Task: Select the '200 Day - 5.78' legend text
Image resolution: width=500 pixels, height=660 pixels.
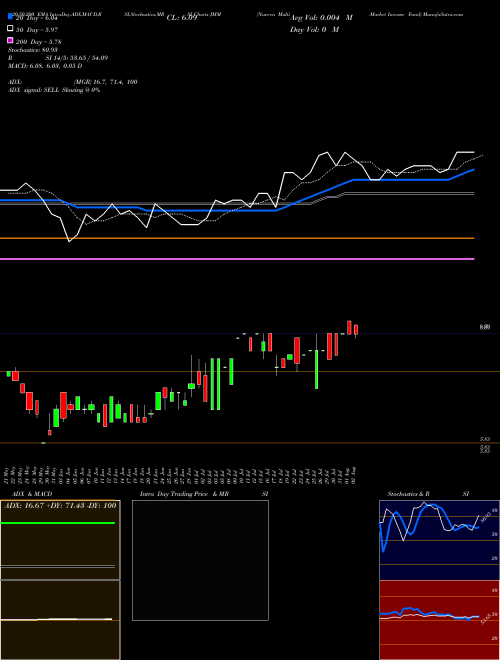Action: (38, 42)
